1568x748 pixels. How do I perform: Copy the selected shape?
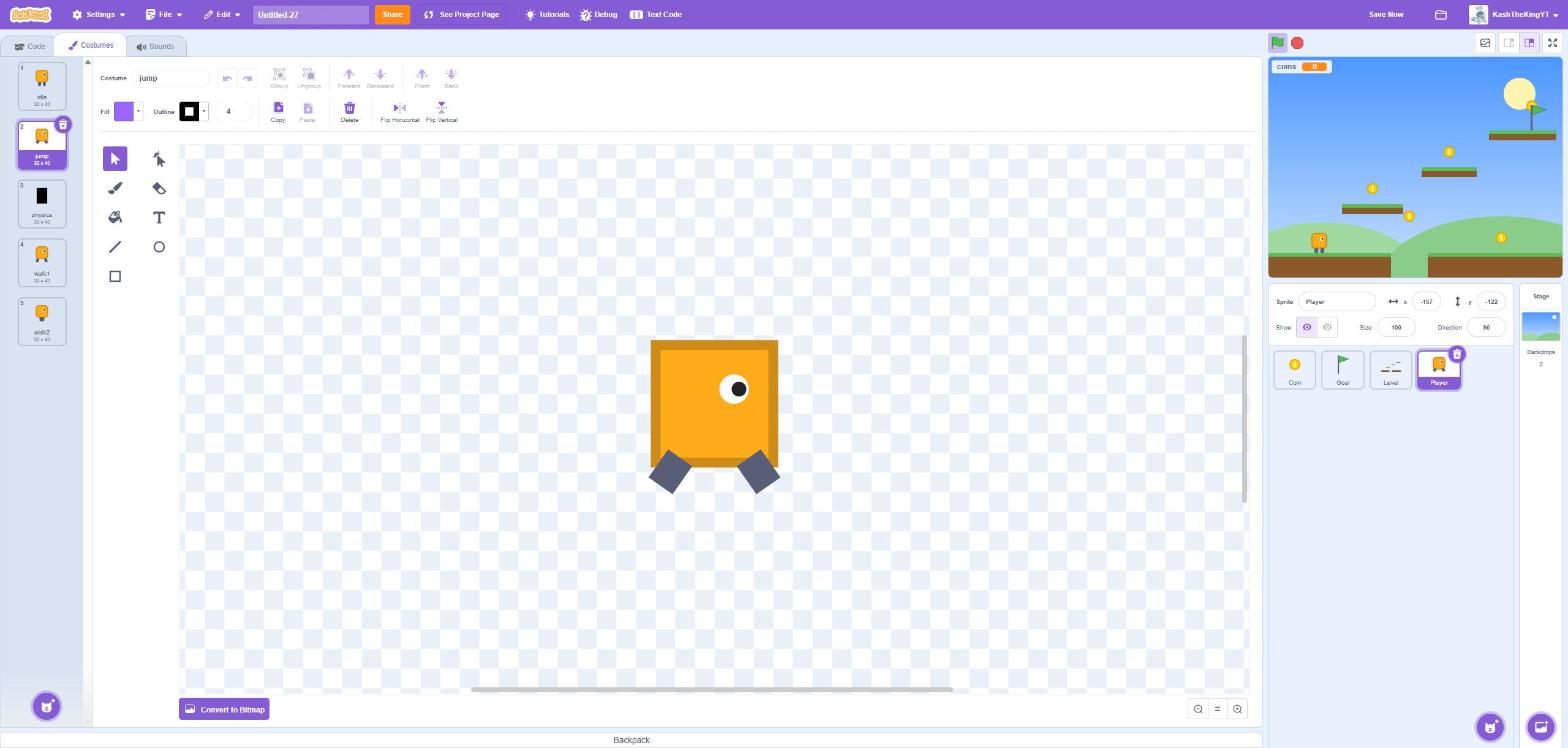coord(278,112)
